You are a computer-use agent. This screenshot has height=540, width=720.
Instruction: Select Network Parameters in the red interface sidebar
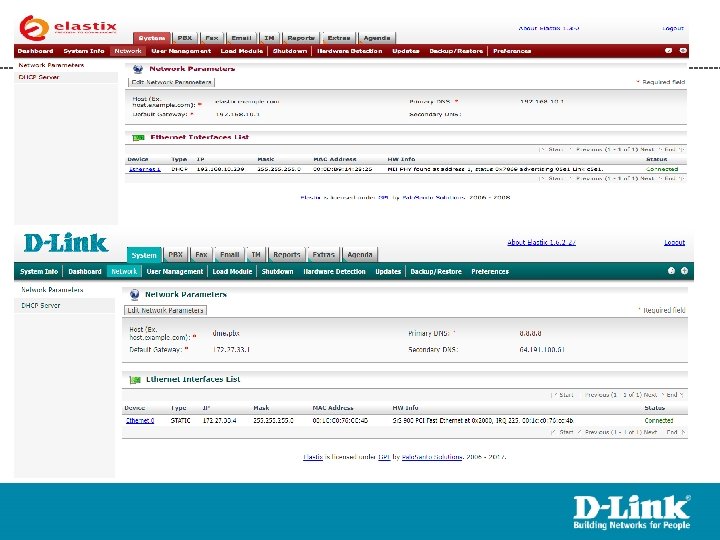click(51, 65)
